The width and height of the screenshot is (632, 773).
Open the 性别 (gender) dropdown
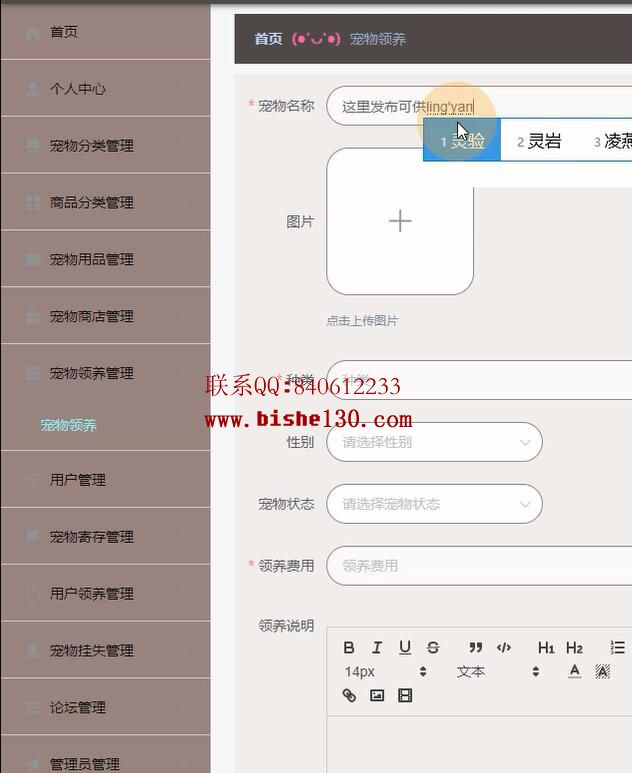click(x=434, y=442)
